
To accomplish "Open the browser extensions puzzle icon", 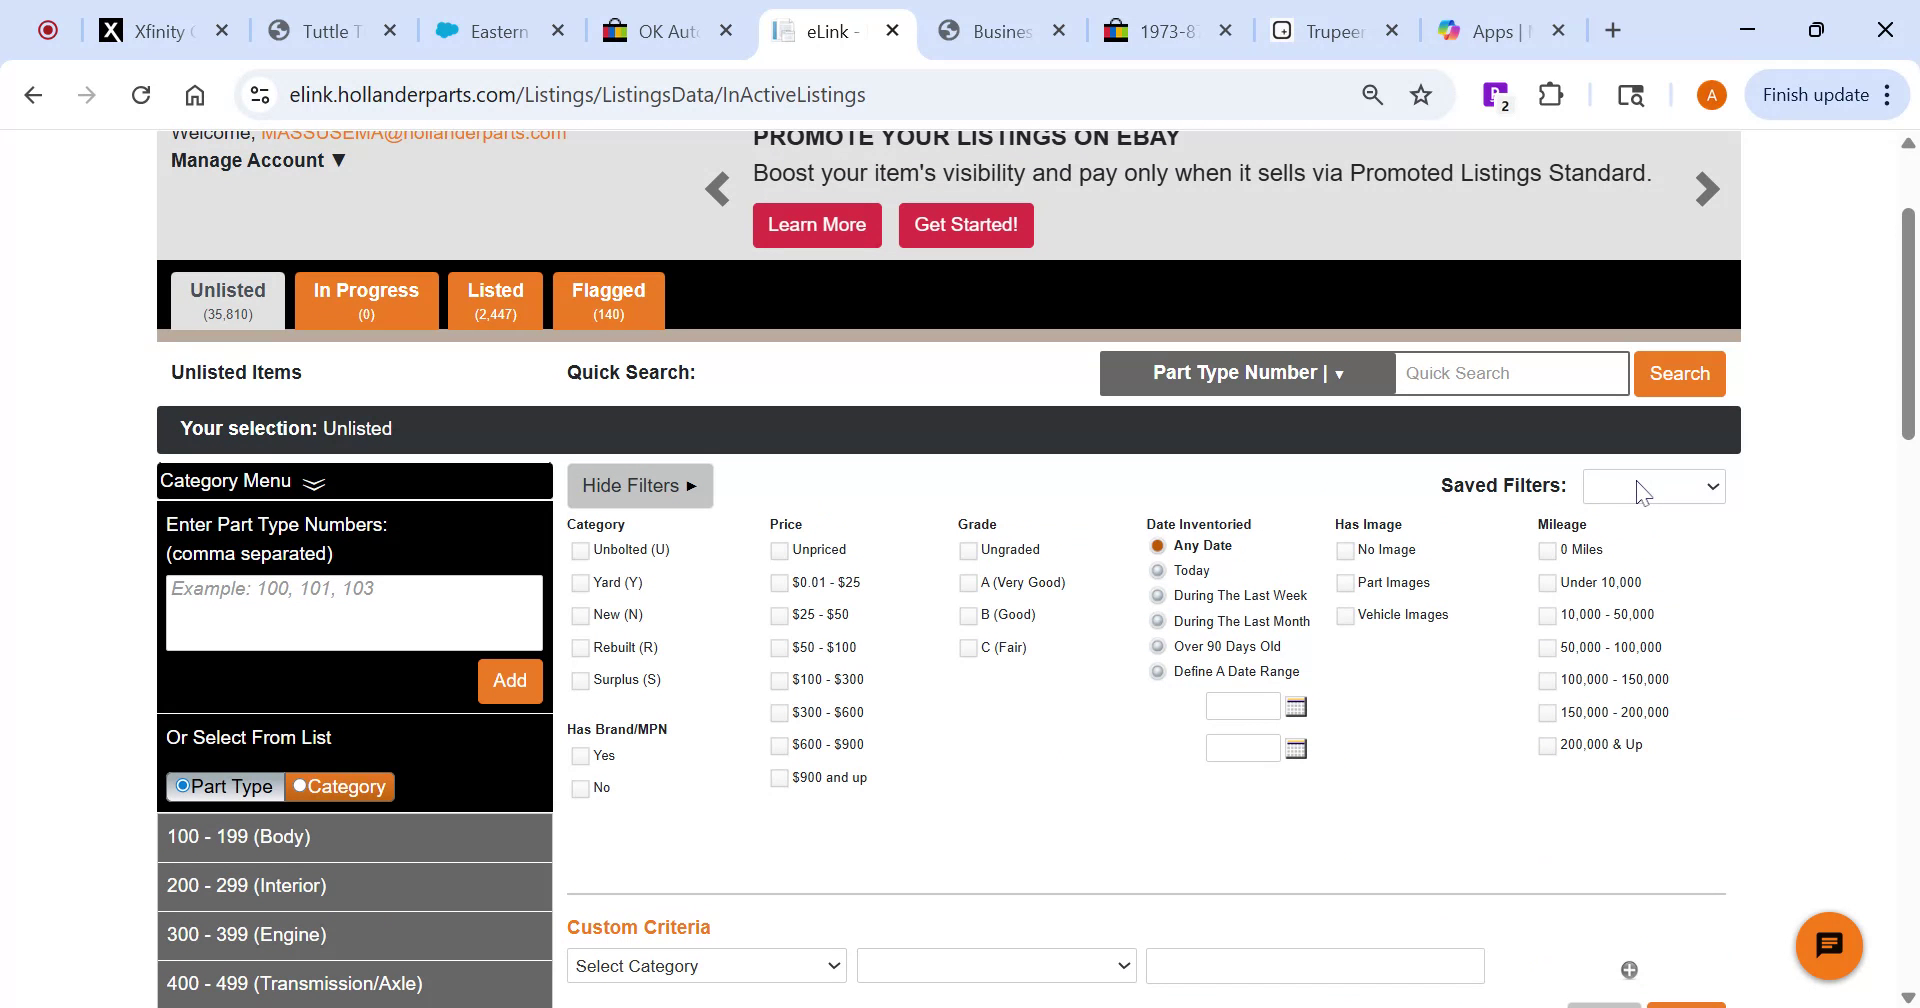I will (x=1550, y=94).
